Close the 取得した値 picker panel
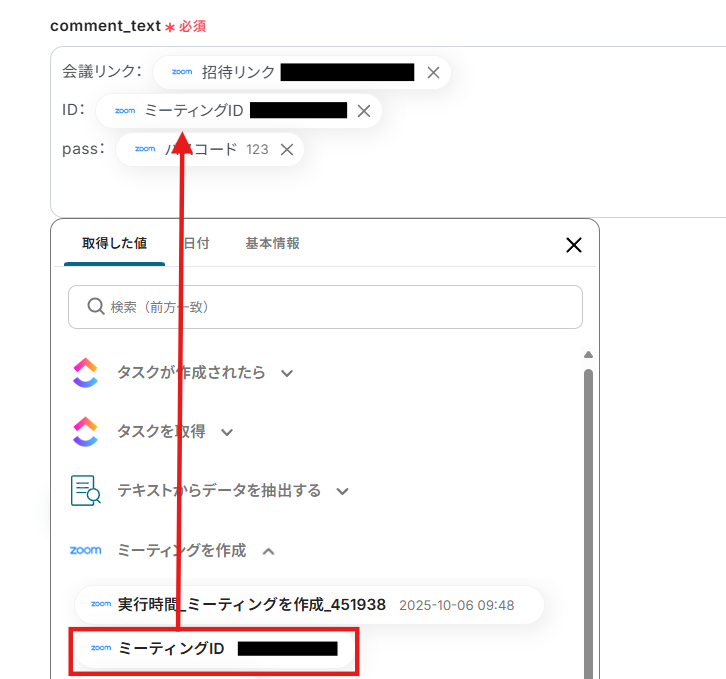 click(x=574, y=245)
